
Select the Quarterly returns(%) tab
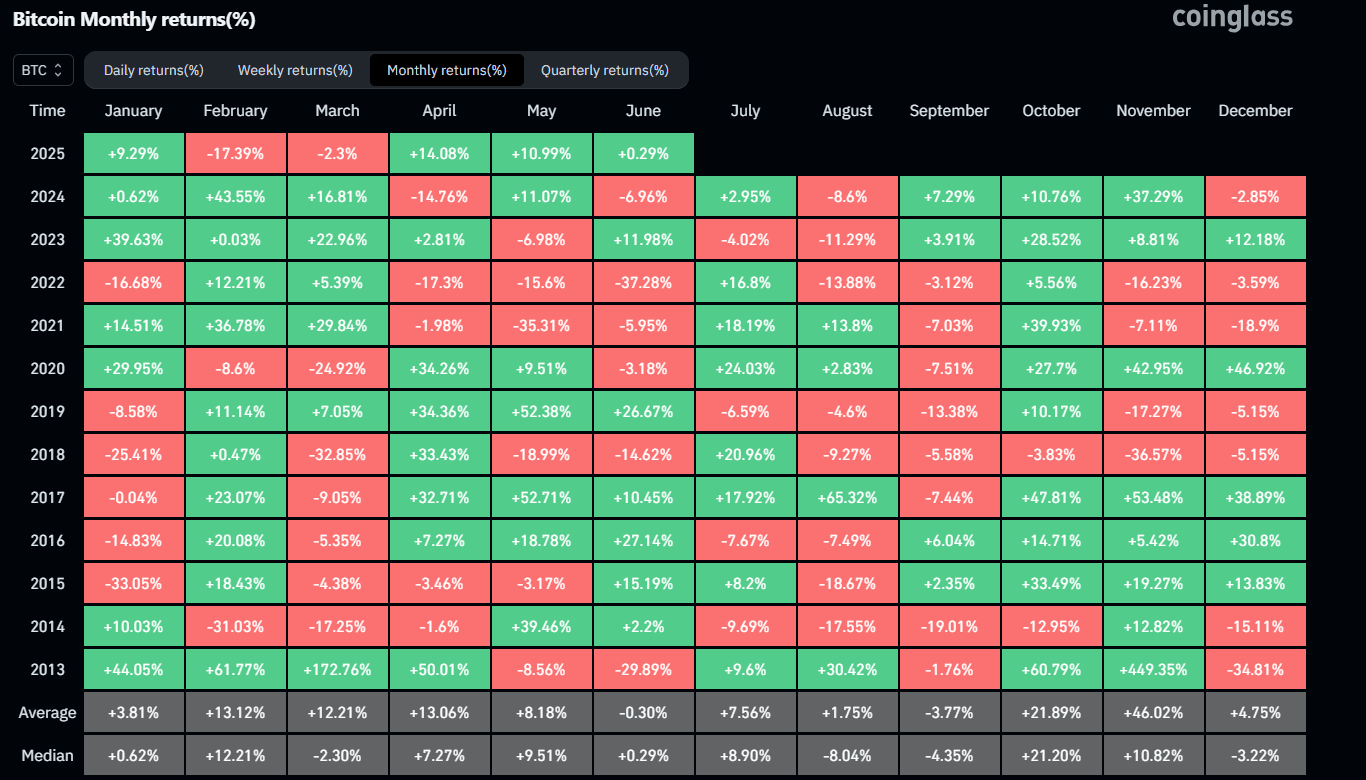pyautogui.click(x=606, y=70)
